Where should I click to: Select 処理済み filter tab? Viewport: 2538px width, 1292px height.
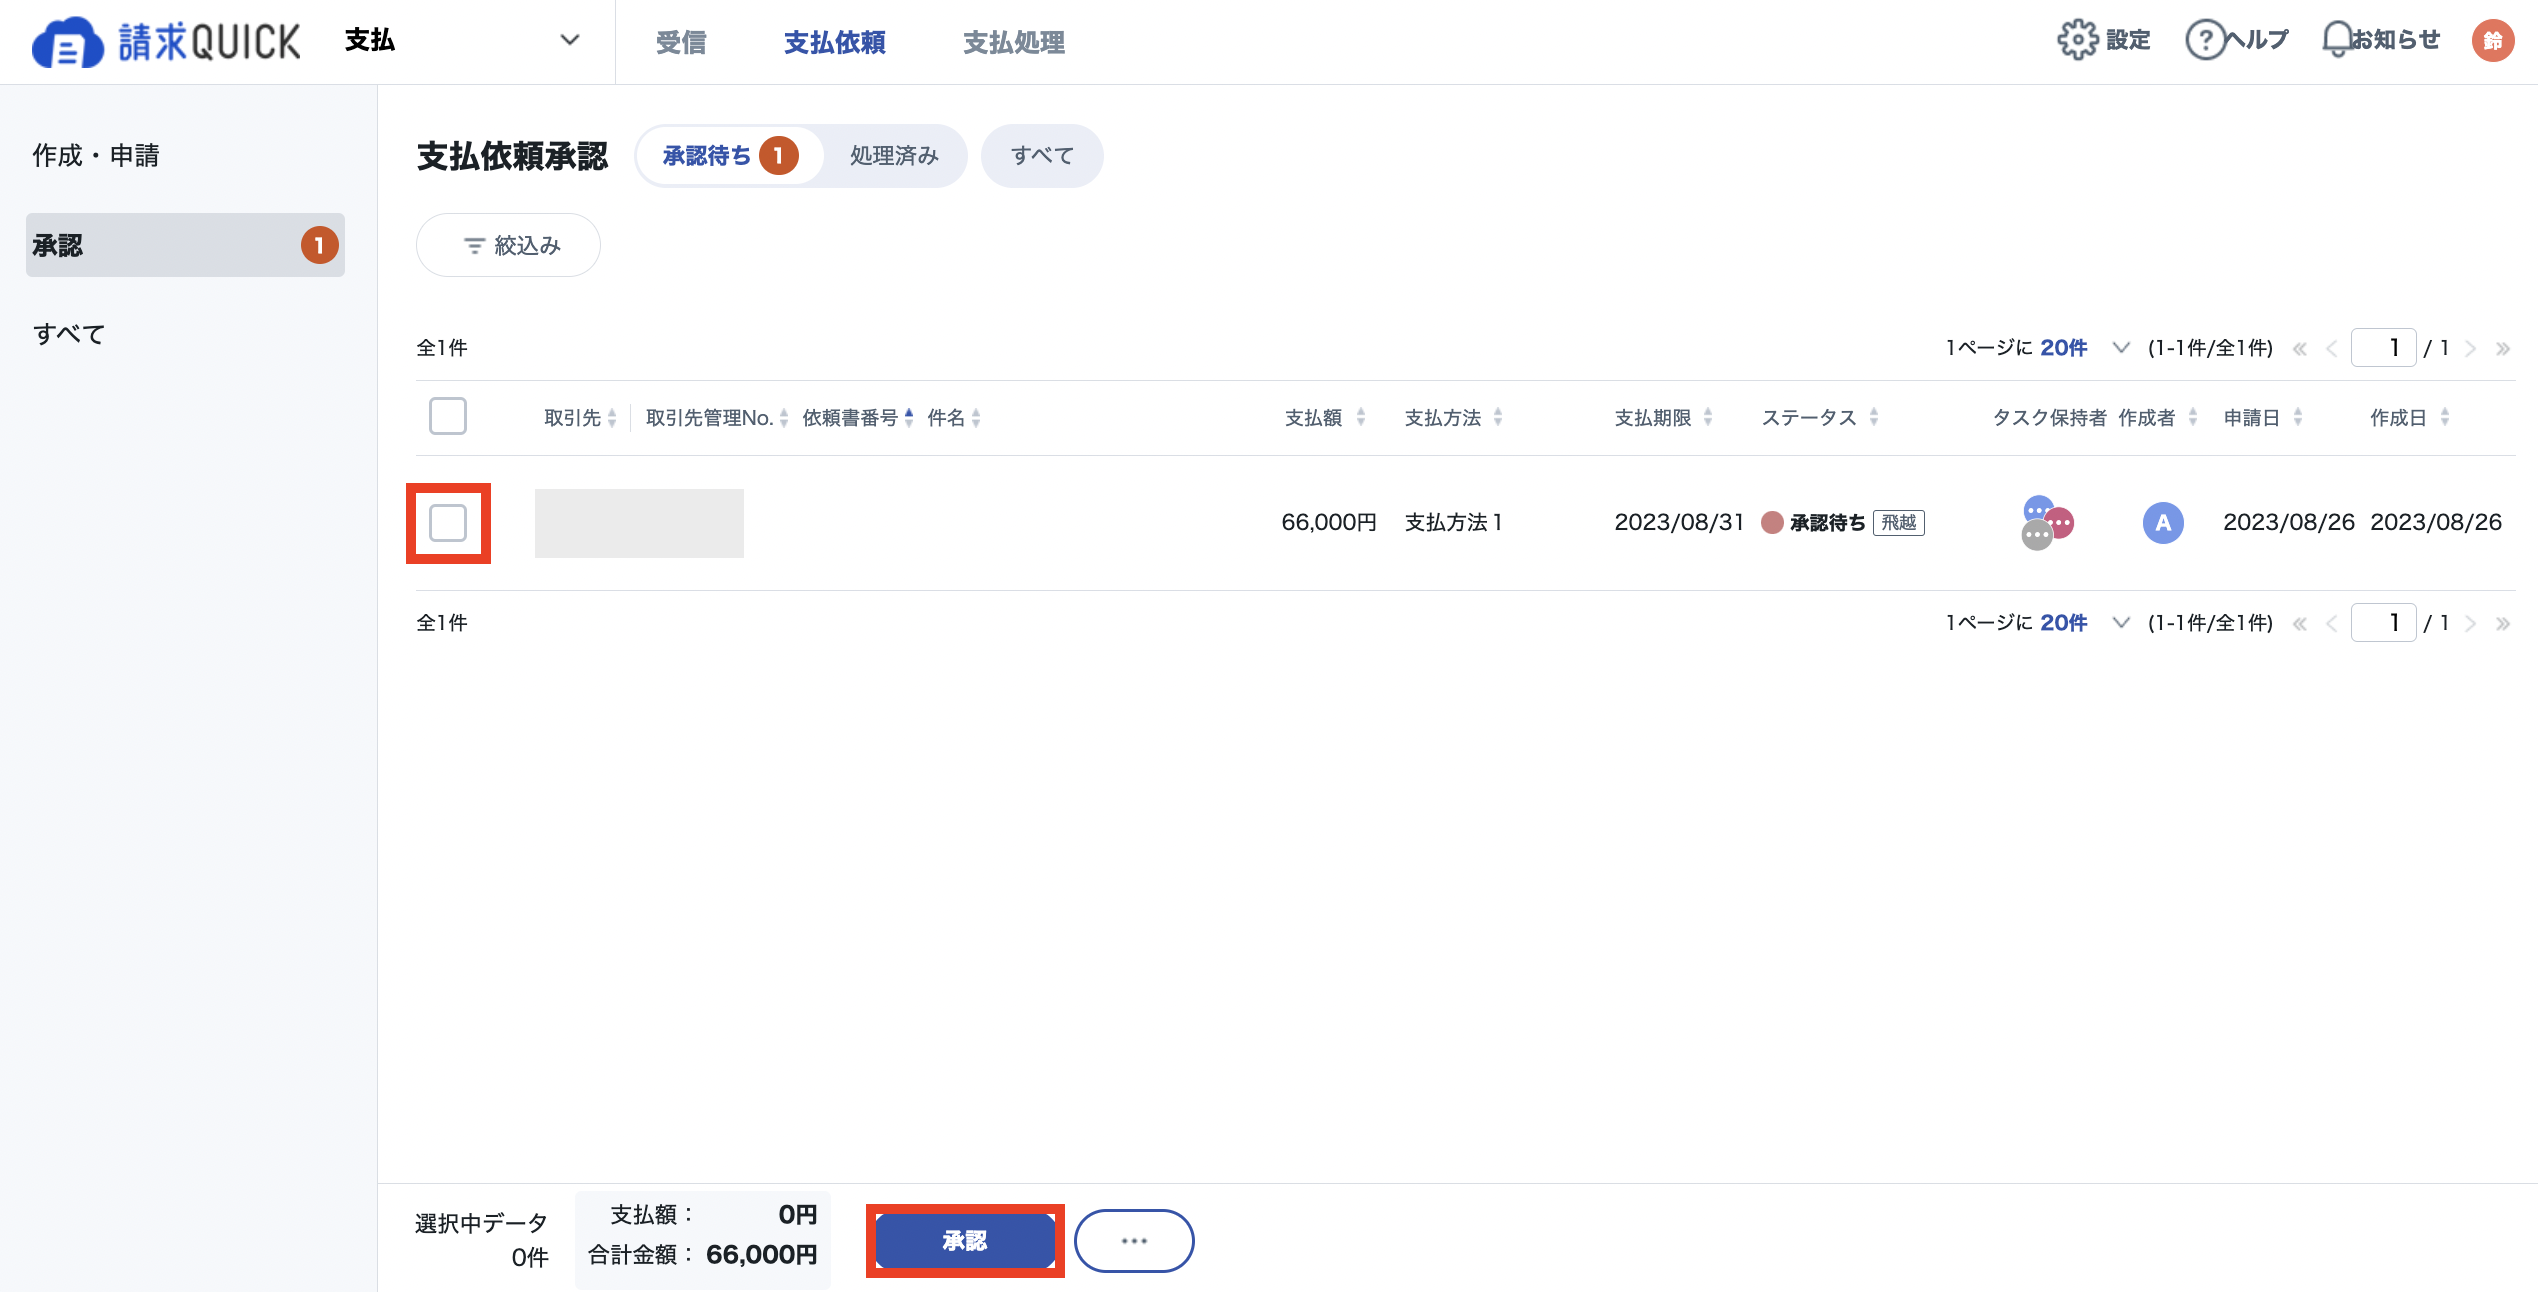tap(894, 156)
